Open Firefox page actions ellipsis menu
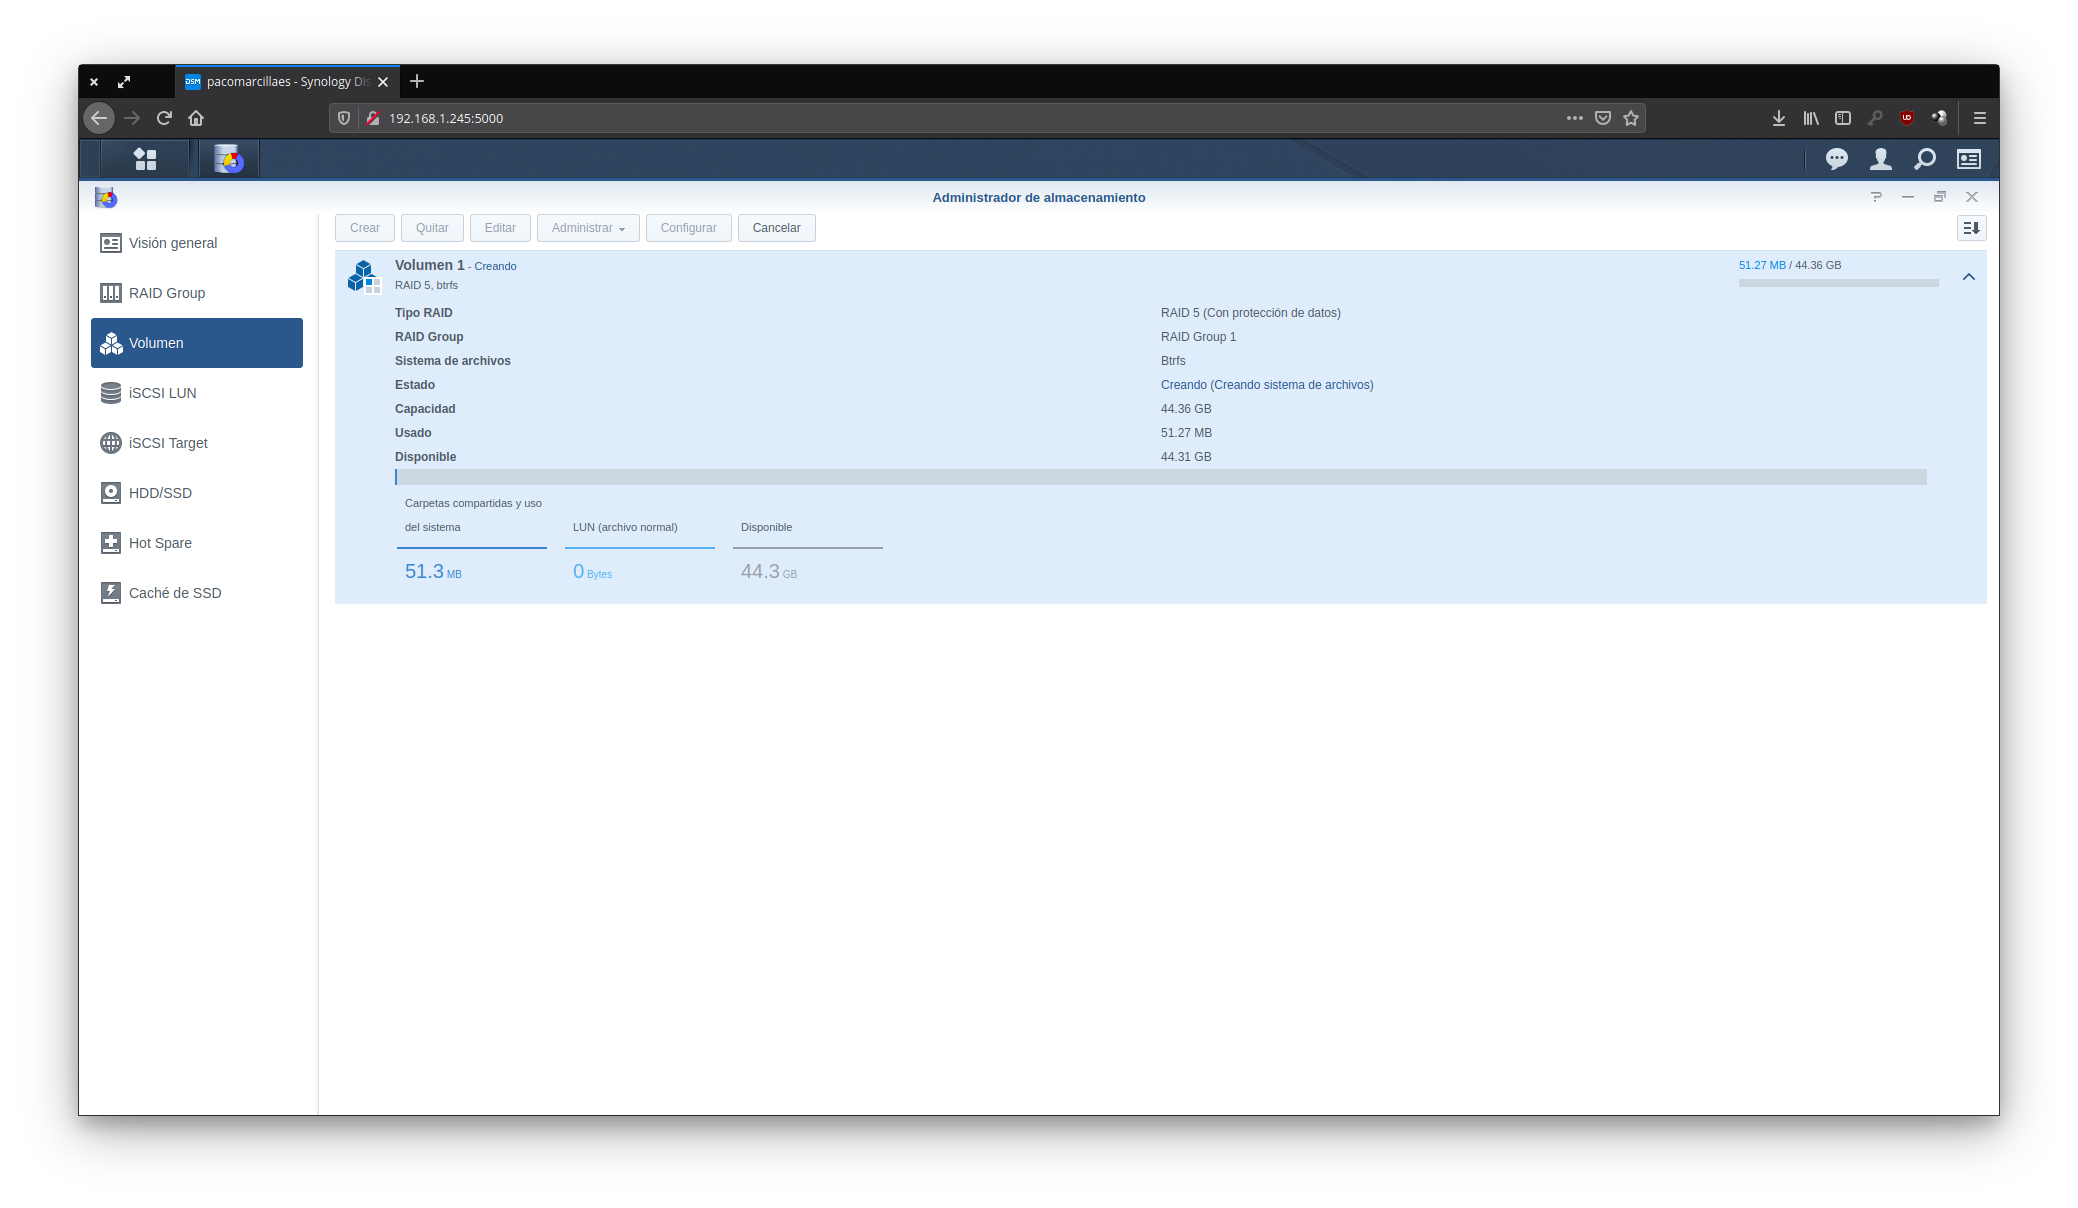Image resolution: width=2078 pixels, height=1208 pixels. point(1574,118)
